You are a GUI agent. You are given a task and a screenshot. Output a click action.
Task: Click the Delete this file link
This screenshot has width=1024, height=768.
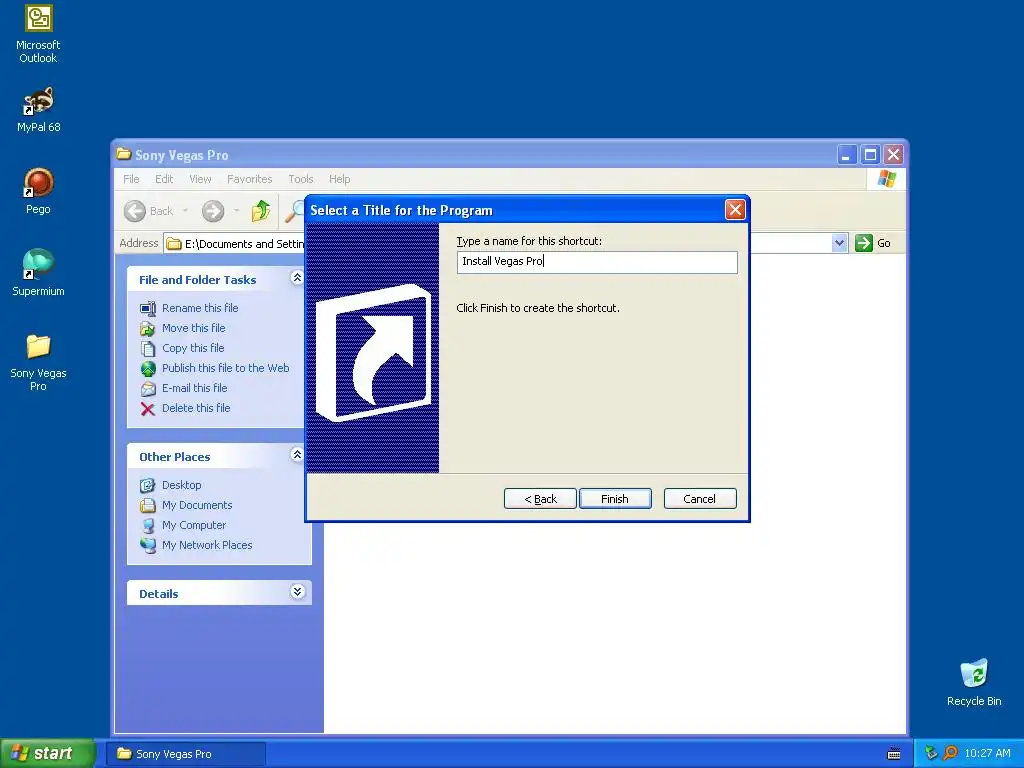coord(196,408)
